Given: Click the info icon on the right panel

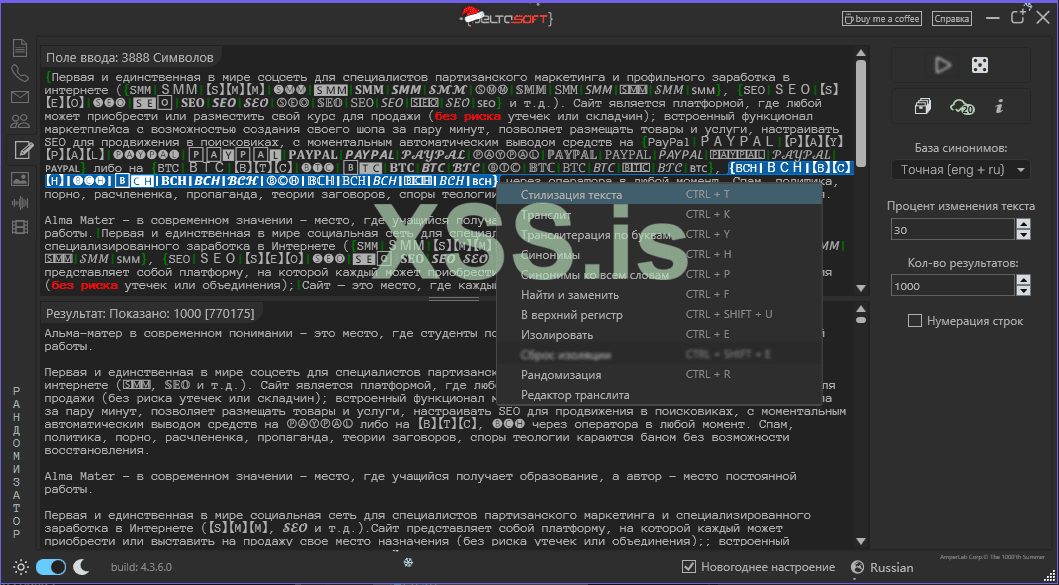Looking at the screenshot, I should (x=1000, y=107).
